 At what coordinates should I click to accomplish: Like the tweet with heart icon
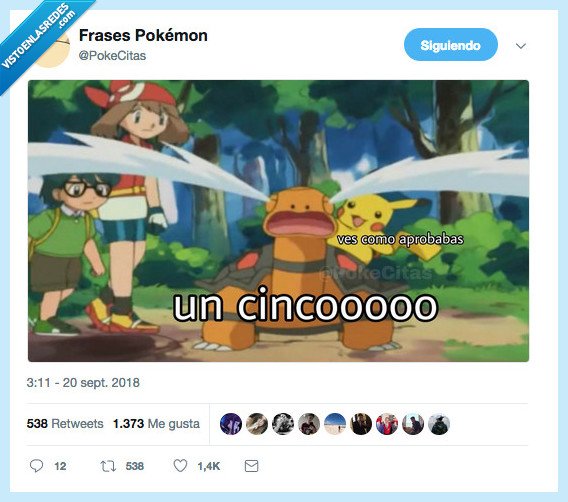(x=180, y=466)
